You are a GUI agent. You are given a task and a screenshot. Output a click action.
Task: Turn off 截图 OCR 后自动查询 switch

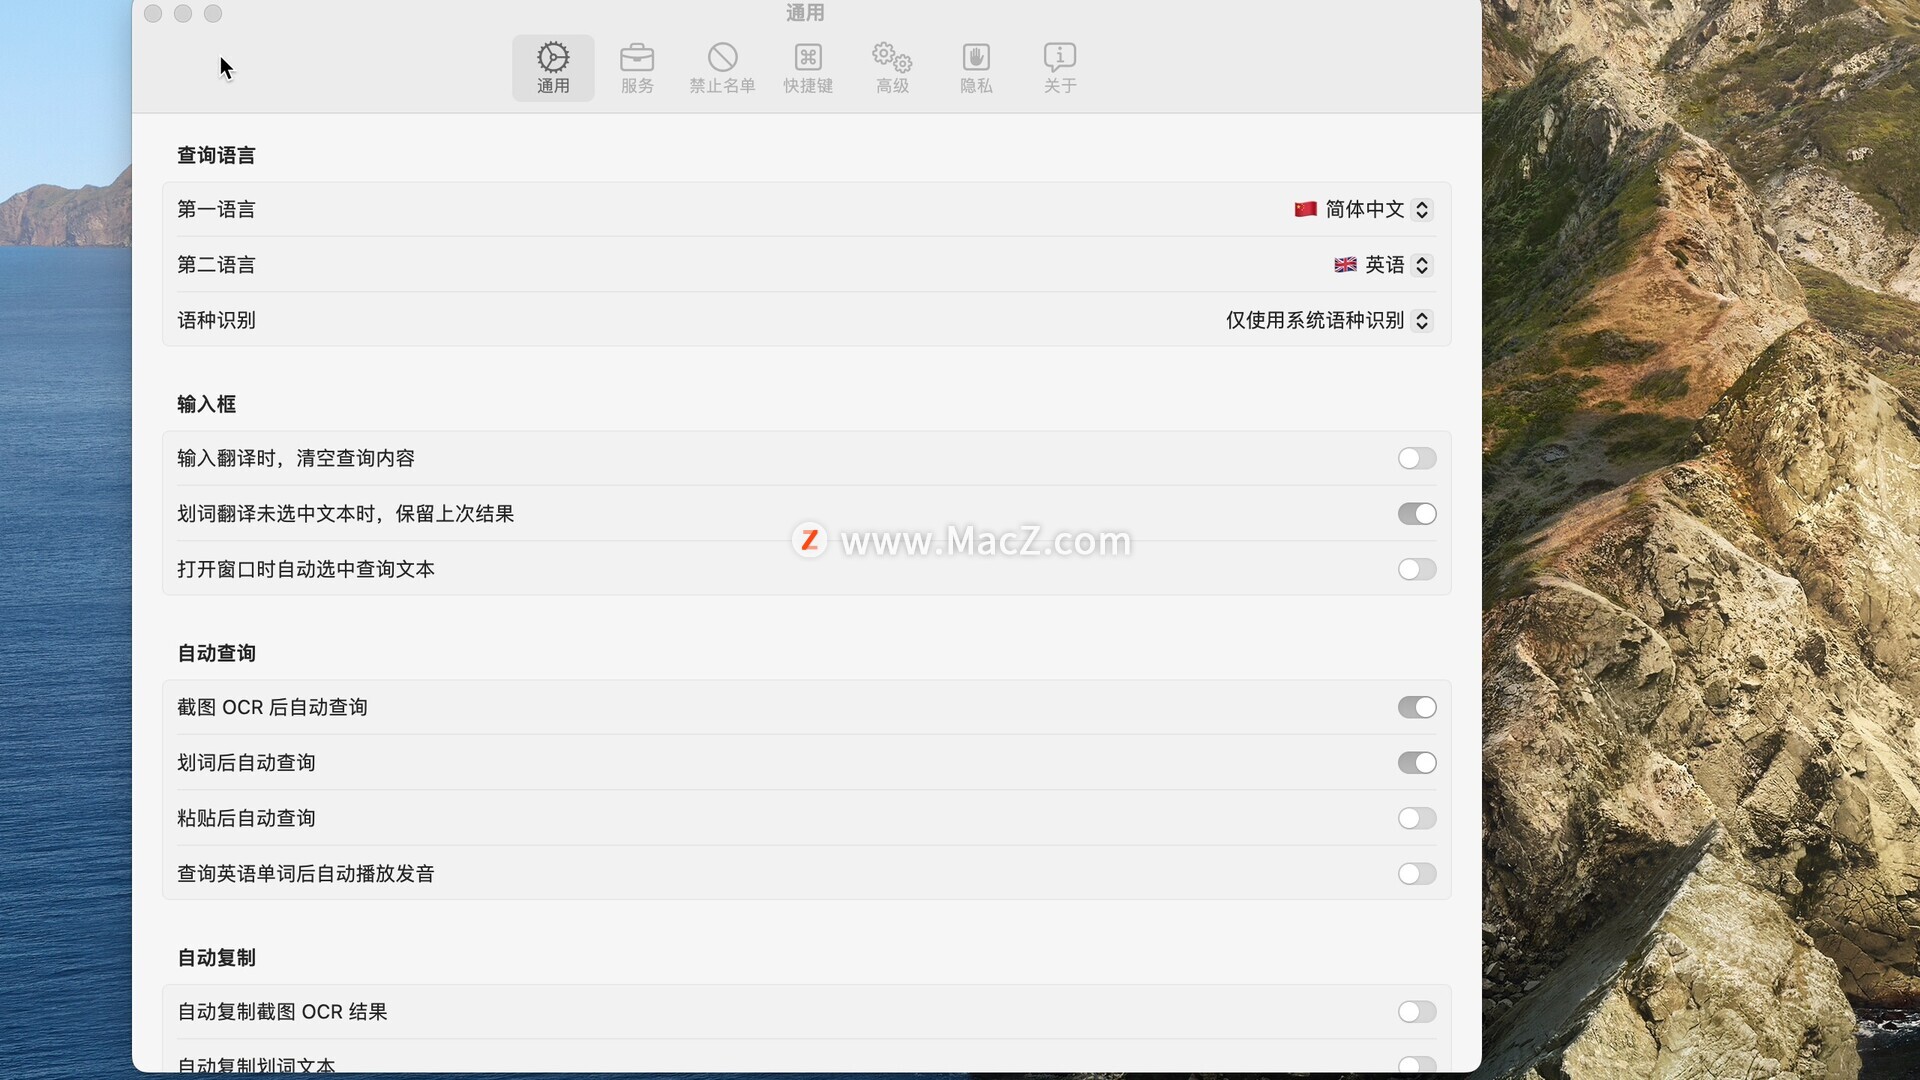(x=1417, y=707)
